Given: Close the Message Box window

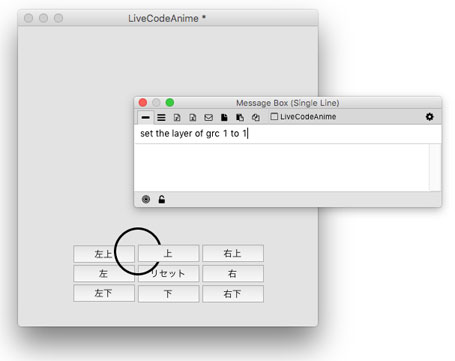Looking at the screenshot, I should pos(143,103).
